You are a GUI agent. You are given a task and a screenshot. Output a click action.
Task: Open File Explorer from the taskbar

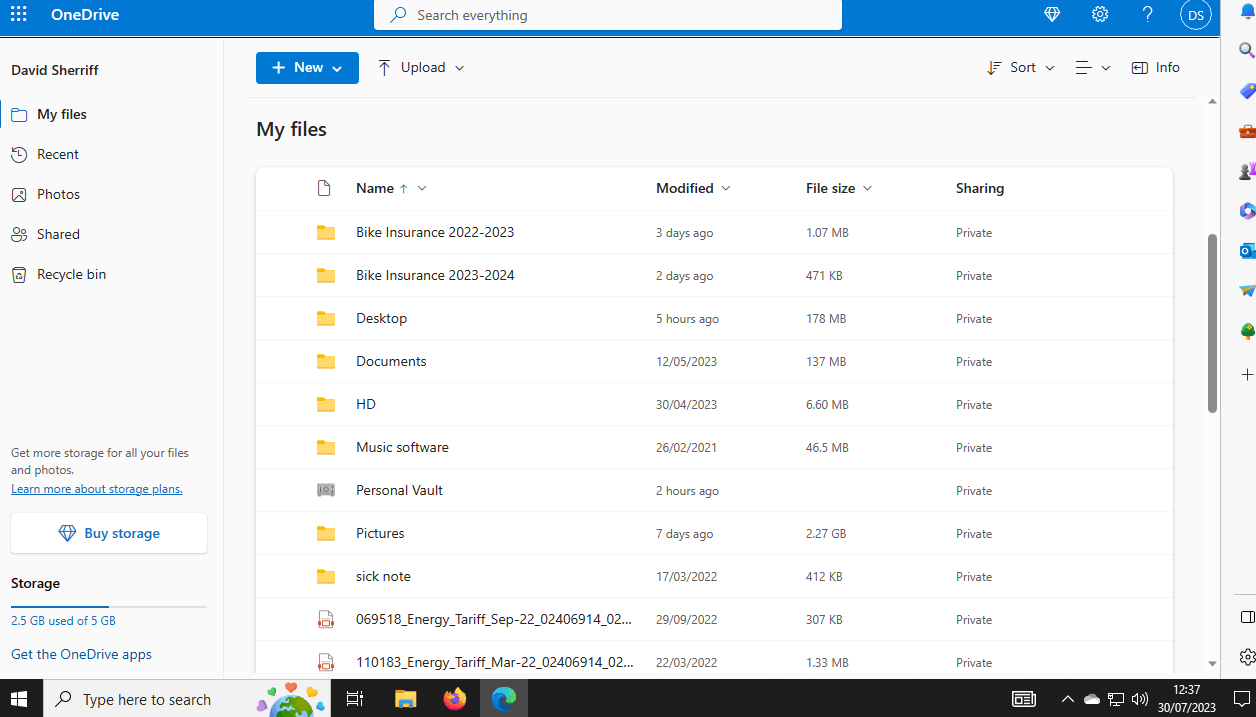404,699
